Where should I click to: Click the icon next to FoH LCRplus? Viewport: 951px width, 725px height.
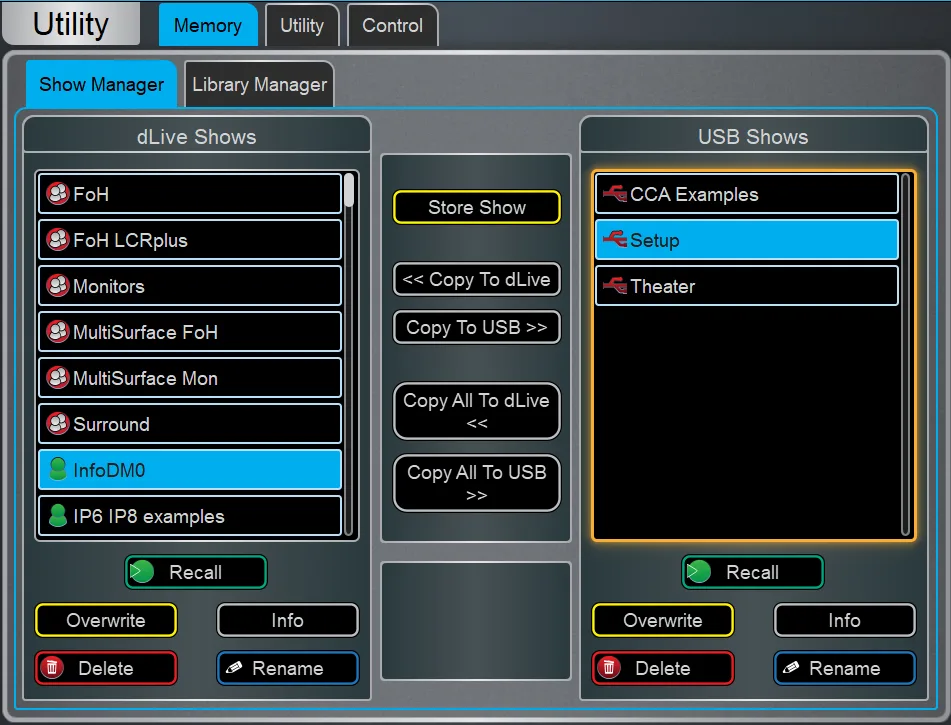tap(58, 240)
